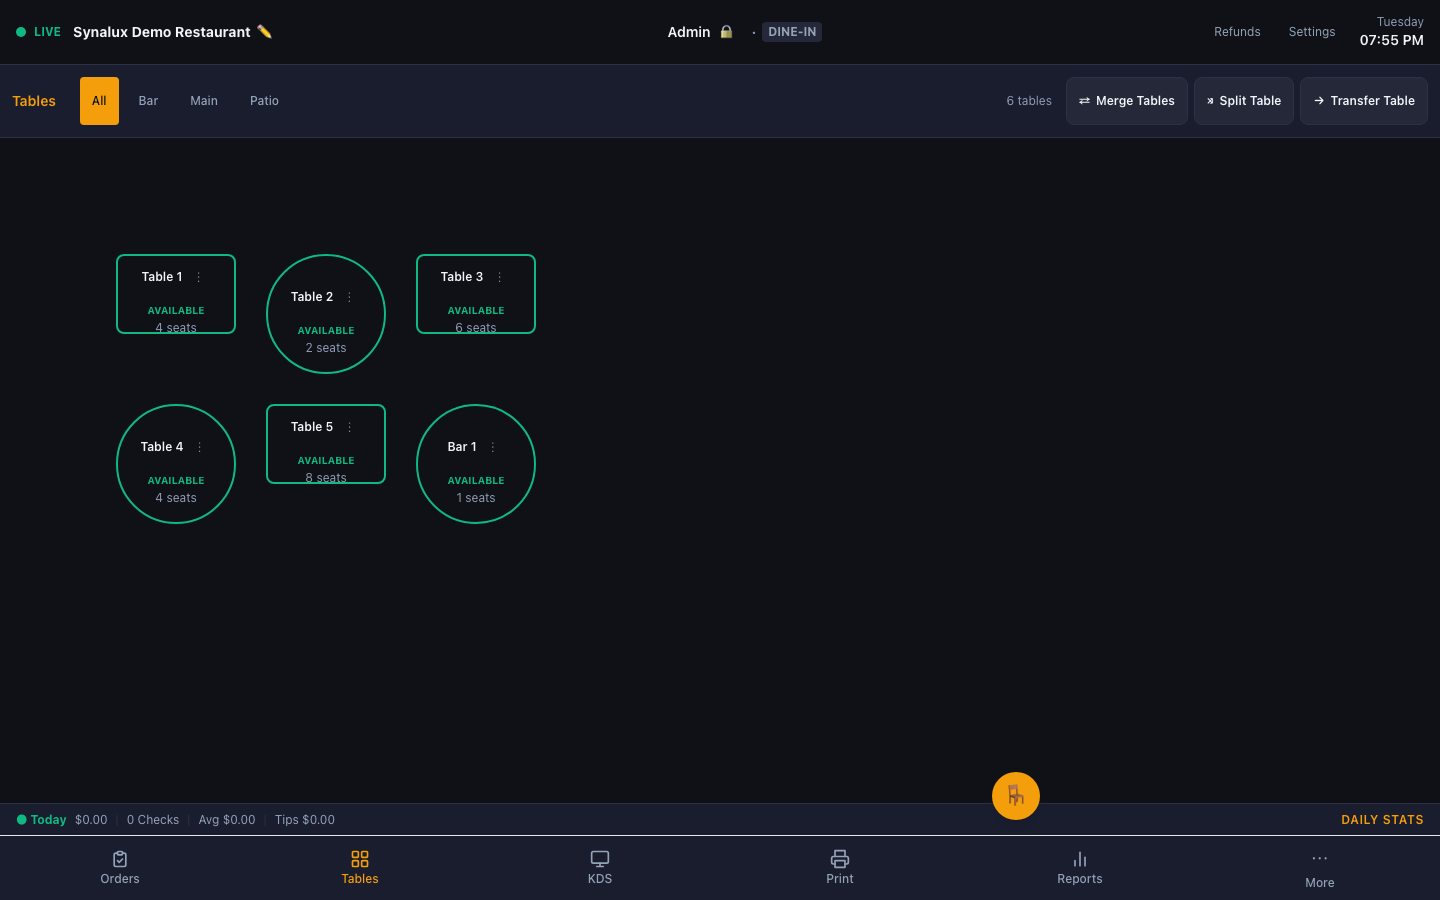Open the Print printer icon

click(x=840, y=859)
